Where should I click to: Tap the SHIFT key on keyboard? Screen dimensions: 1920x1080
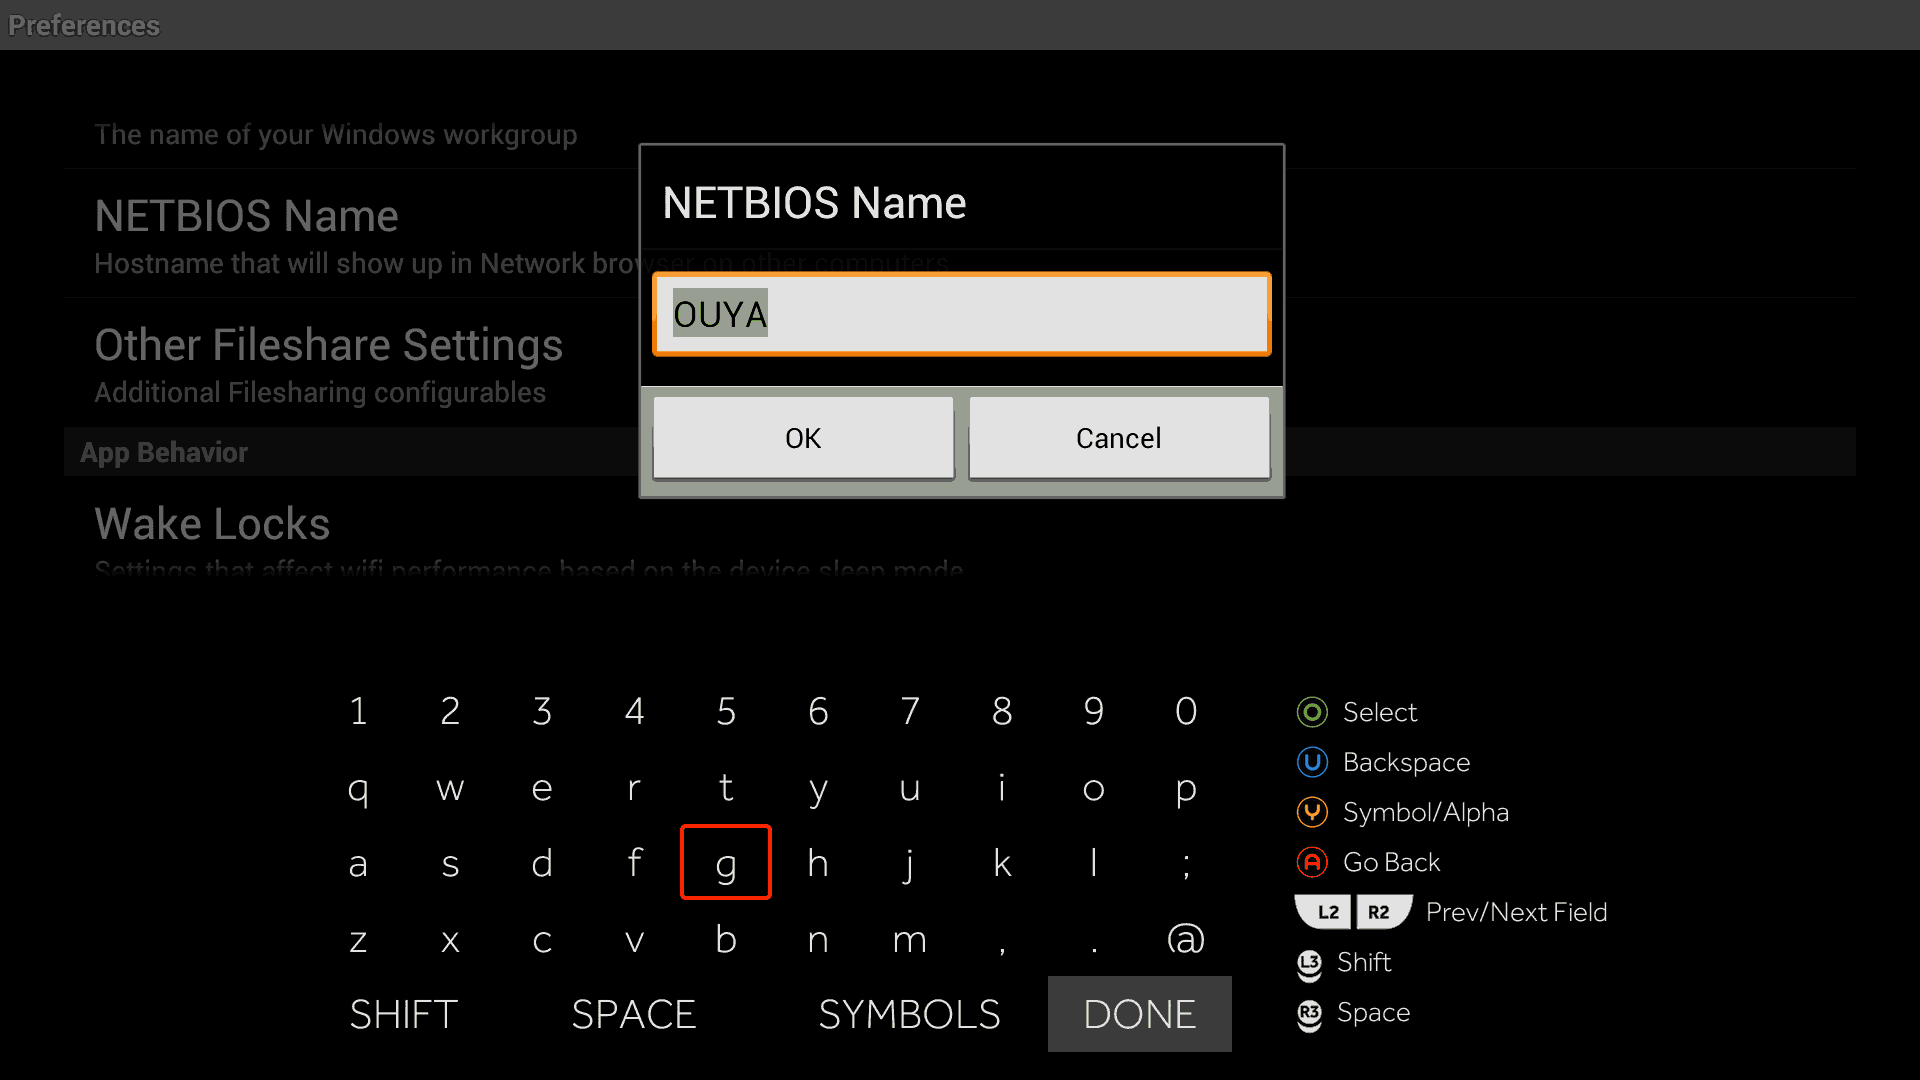[404, 1014]
